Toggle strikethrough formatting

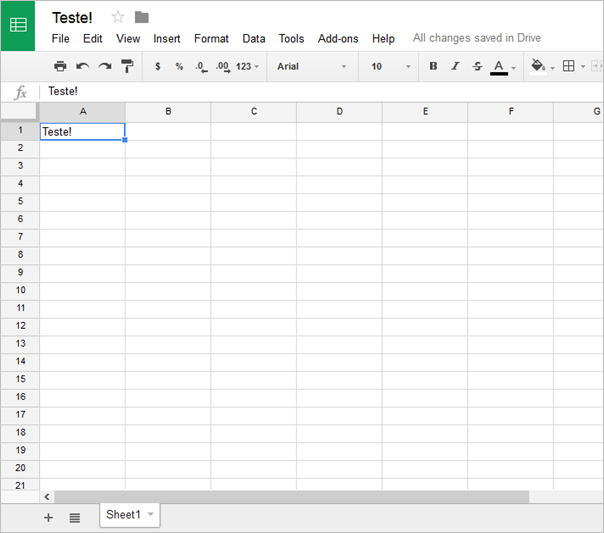tap(477, 66)
